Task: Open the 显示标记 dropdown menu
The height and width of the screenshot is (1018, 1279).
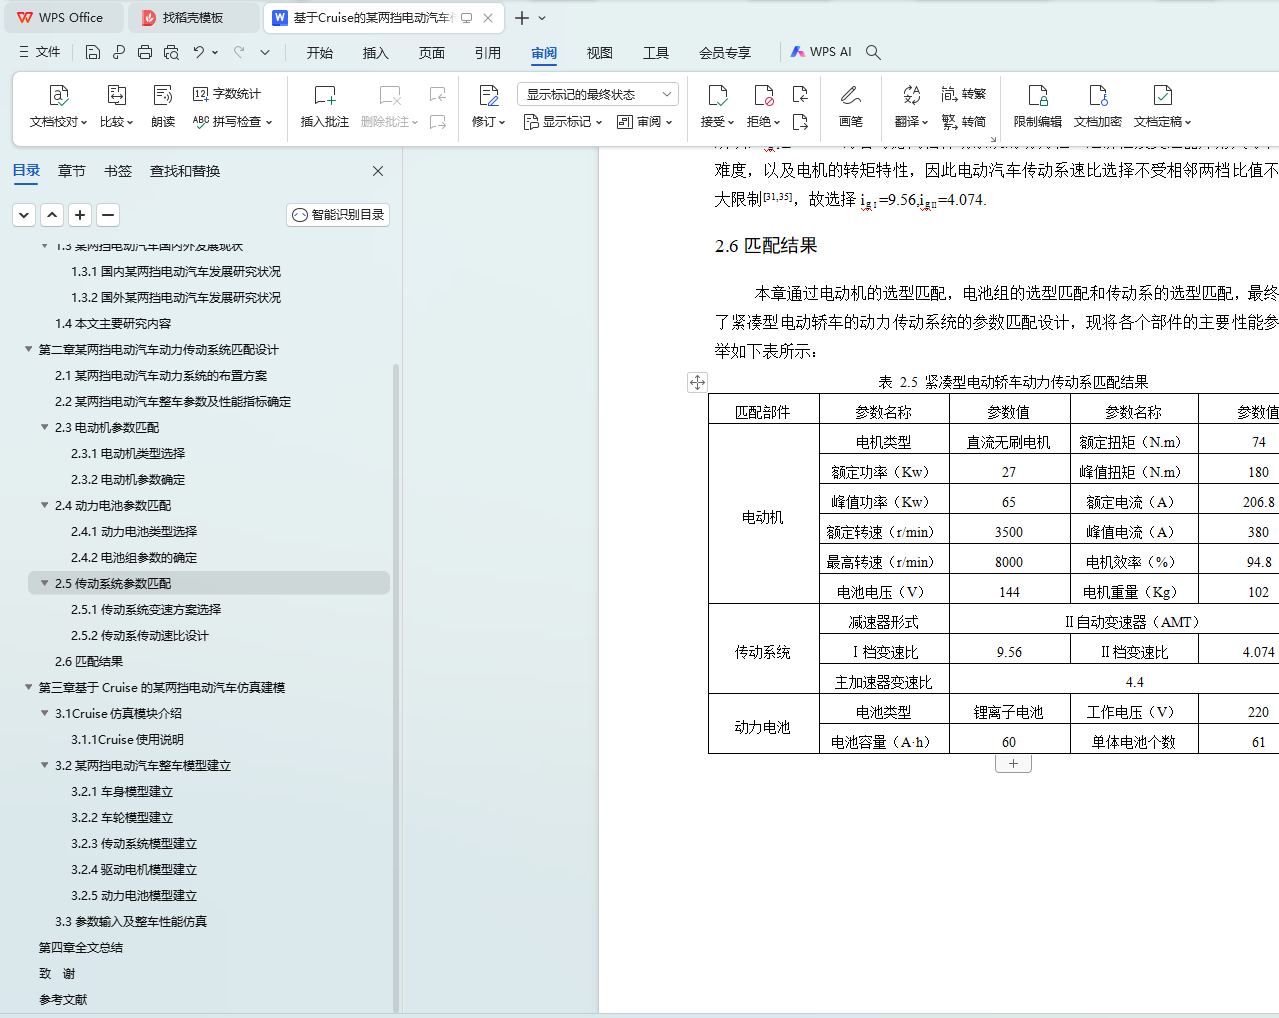Action: 563,122
